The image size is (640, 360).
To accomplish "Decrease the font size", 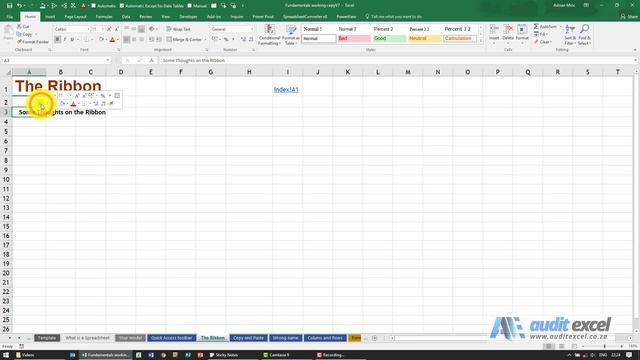I will coord(117,29).
